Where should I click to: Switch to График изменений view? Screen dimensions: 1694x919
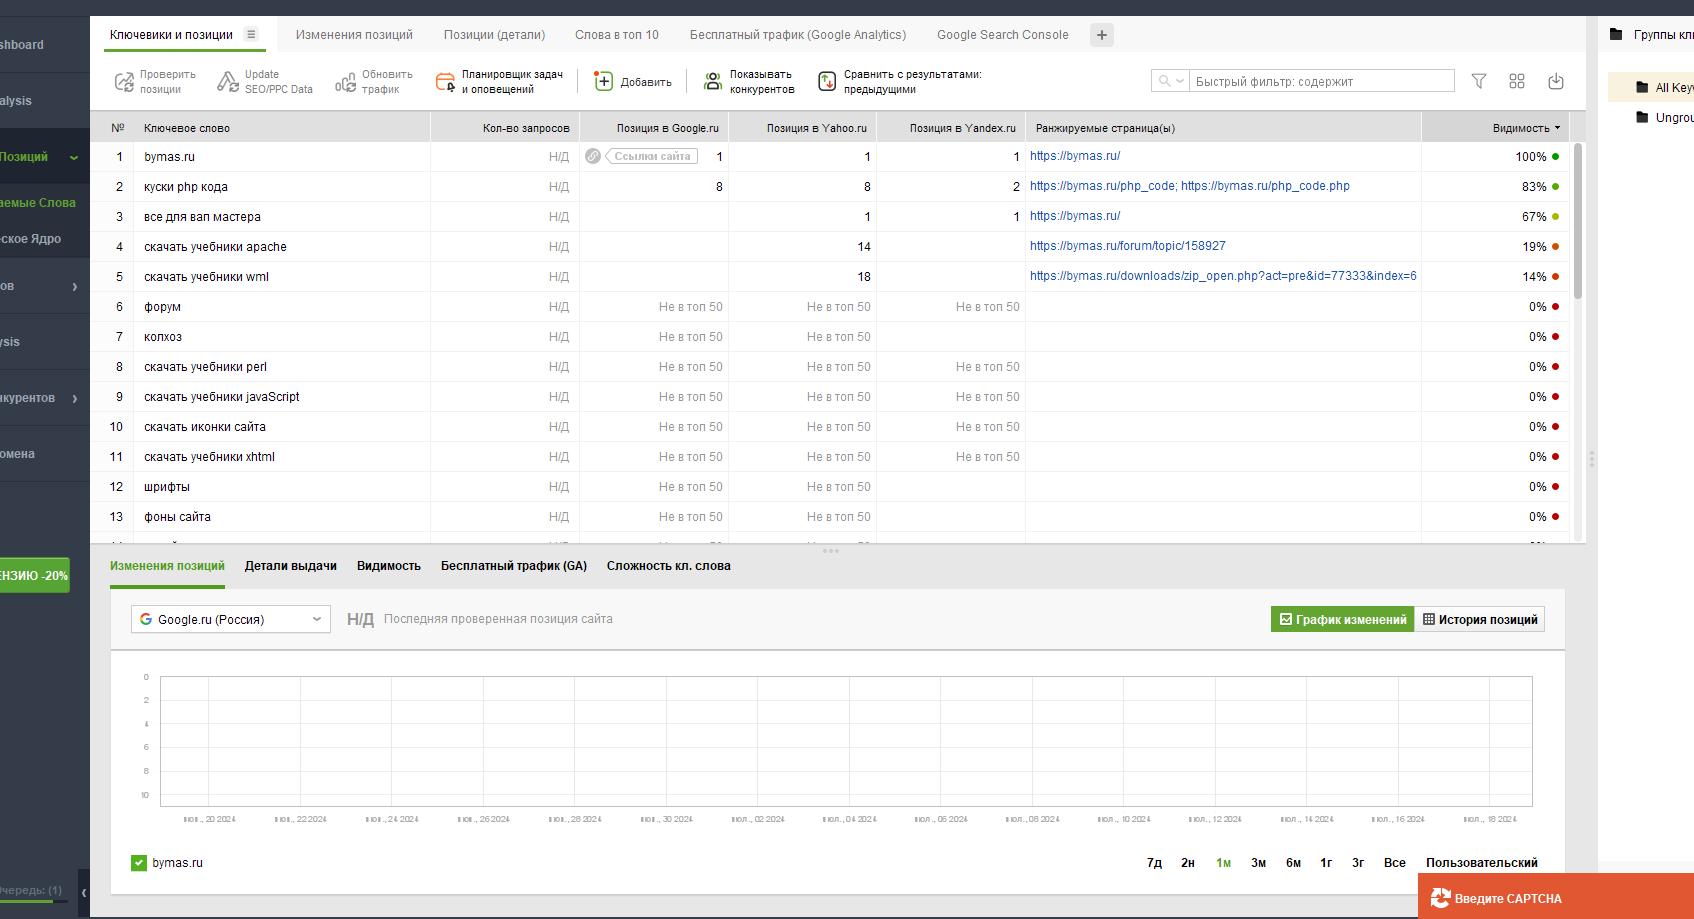pos(1343,620)
